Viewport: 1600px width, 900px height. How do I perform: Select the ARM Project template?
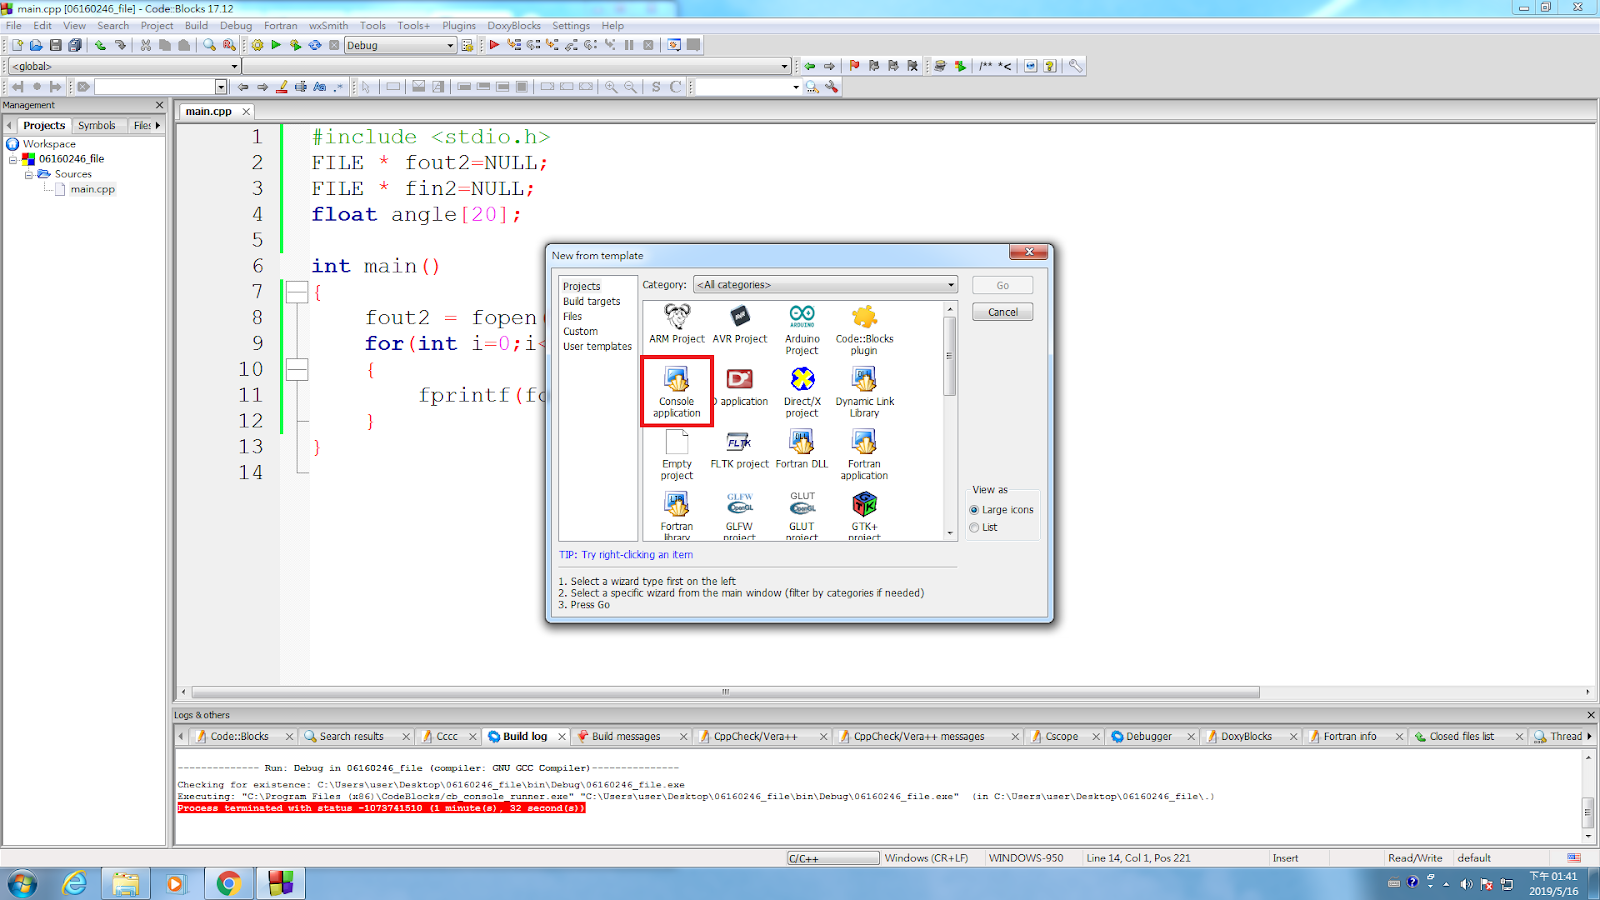click(x=677, y=324)
